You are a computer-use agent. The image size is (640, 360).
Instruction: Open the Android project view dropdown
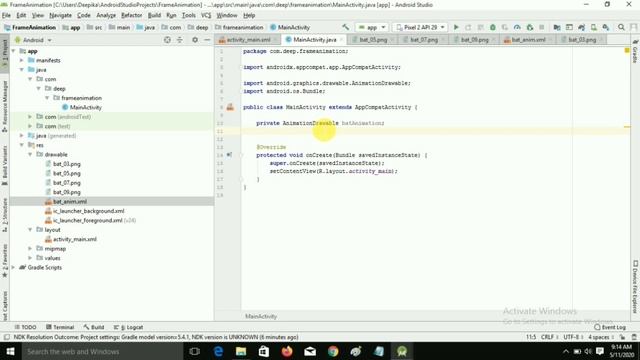coord(33,40)
